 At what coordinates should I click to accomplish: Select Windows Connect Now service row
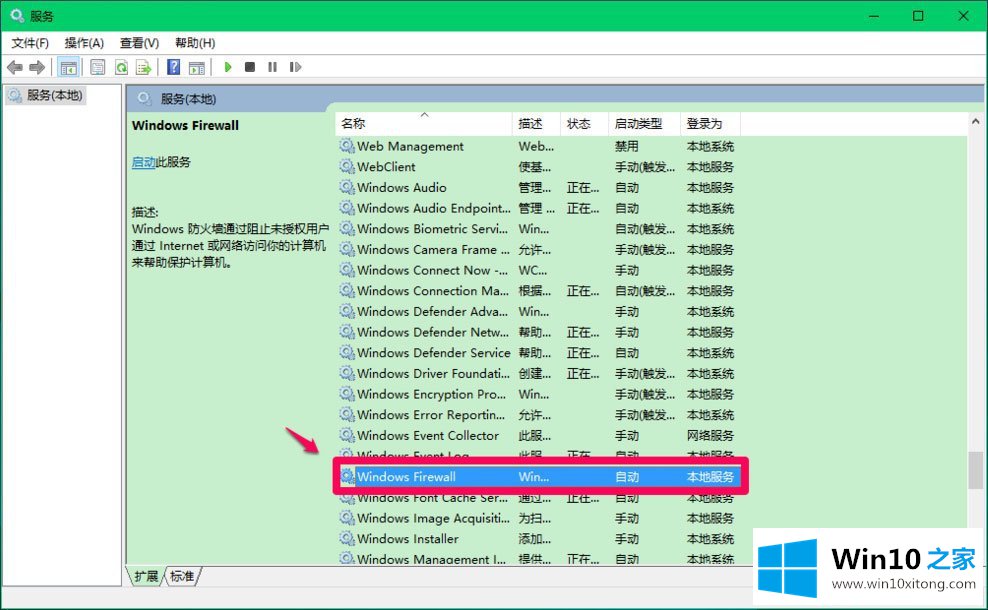tap(537, 270)
